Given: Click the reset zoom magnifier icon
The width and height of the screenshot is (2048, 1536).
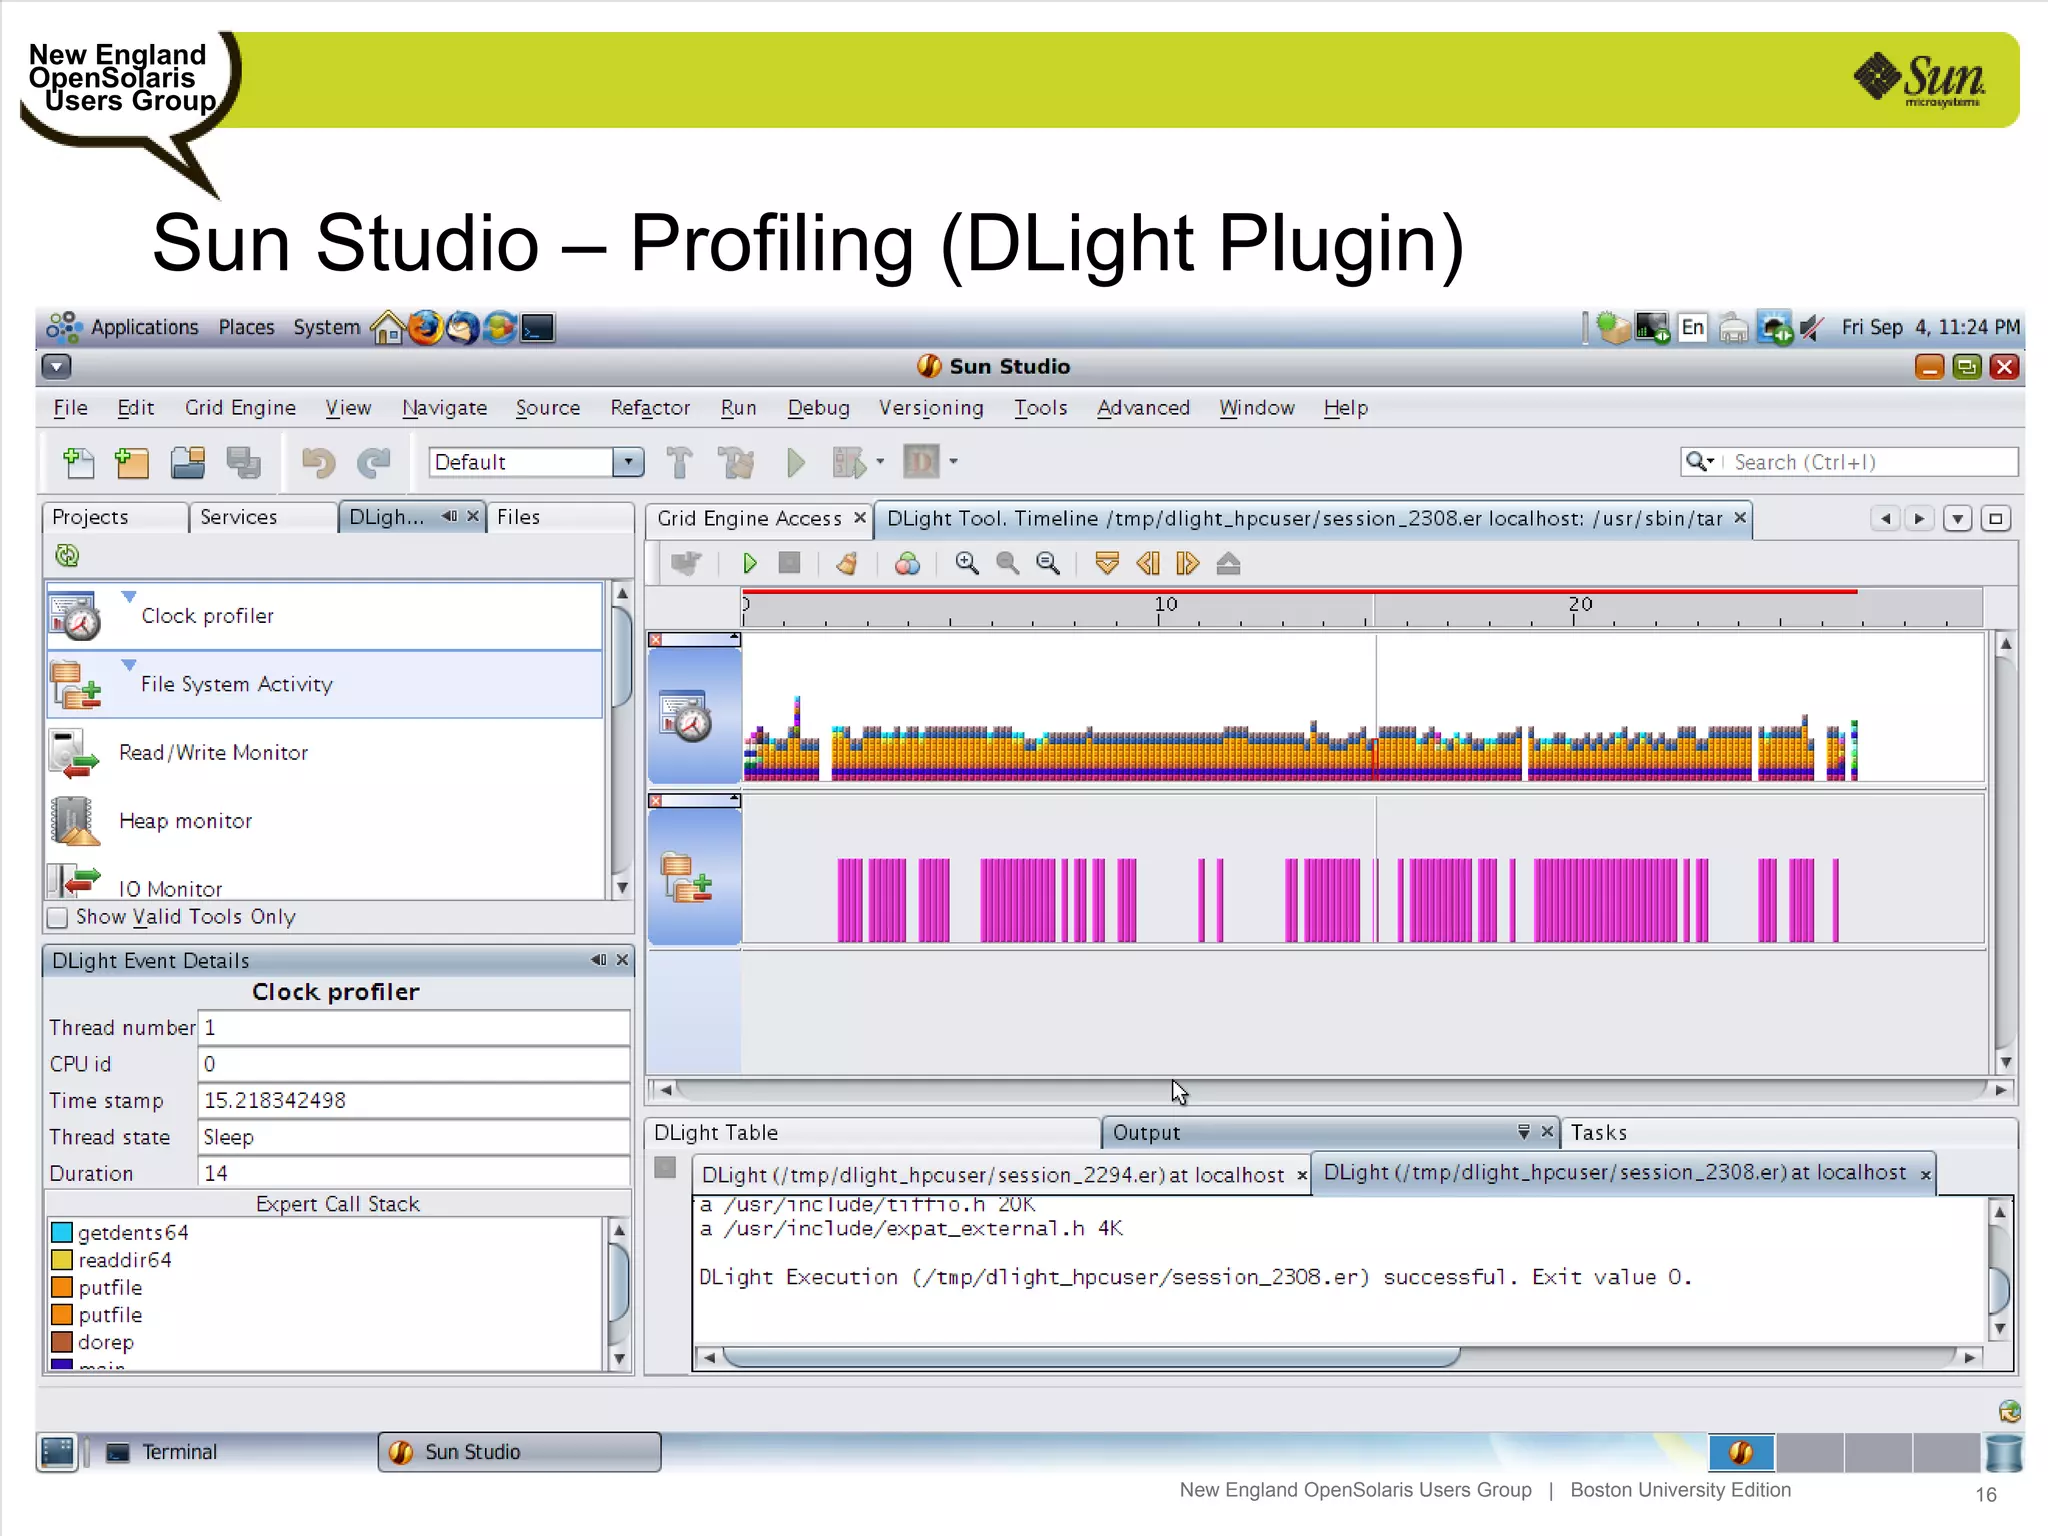Looking at the screenshot, I should pos(1047,564).
